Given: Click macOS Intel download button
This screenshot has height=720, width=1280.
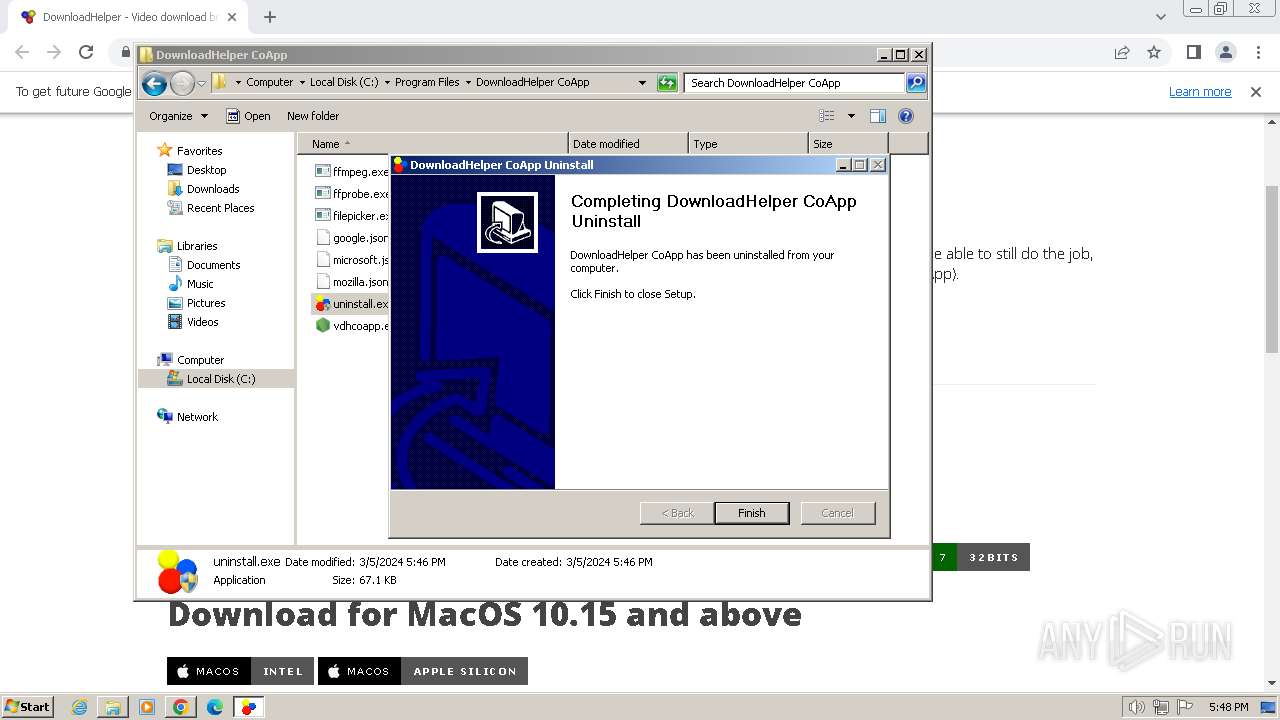Looking at the screenshot, I should [240, 671].
